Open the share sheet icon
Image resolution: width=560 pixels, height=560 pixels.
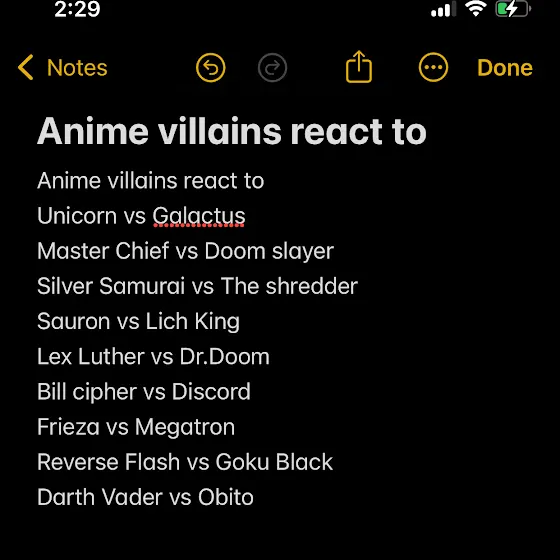(359, 67)
